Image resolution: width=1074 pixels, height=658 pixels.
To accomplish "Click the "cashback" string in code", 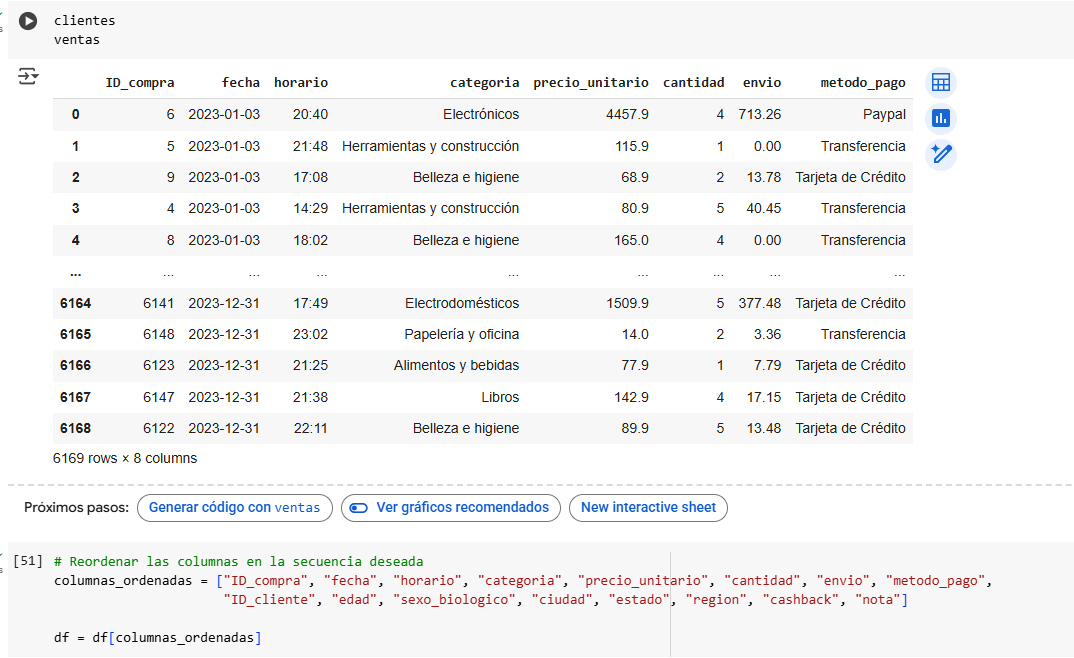I will click(x=801, y=600).
